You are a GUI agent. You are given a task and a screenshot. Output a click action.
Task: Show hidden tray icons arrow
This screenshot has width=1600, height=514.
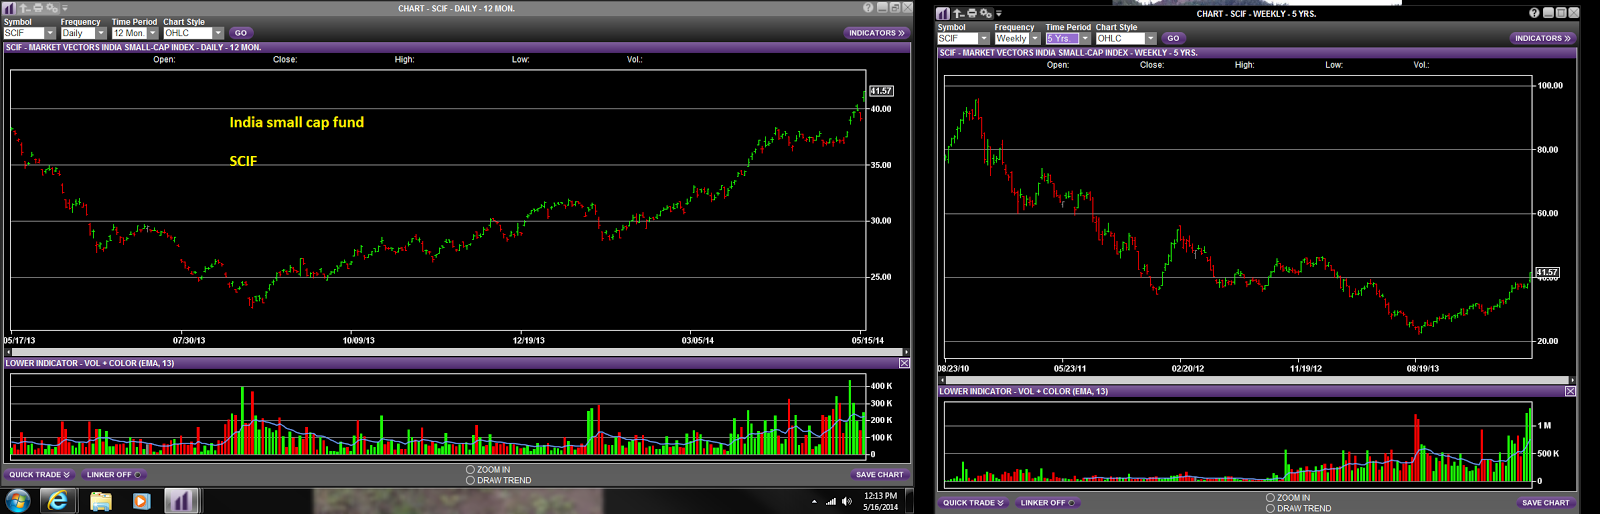coord(814,502)
